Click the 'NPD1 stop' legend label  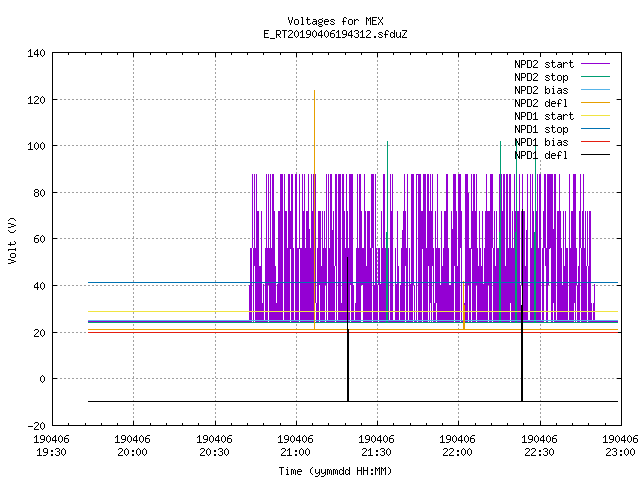click(x=541, y=129)
